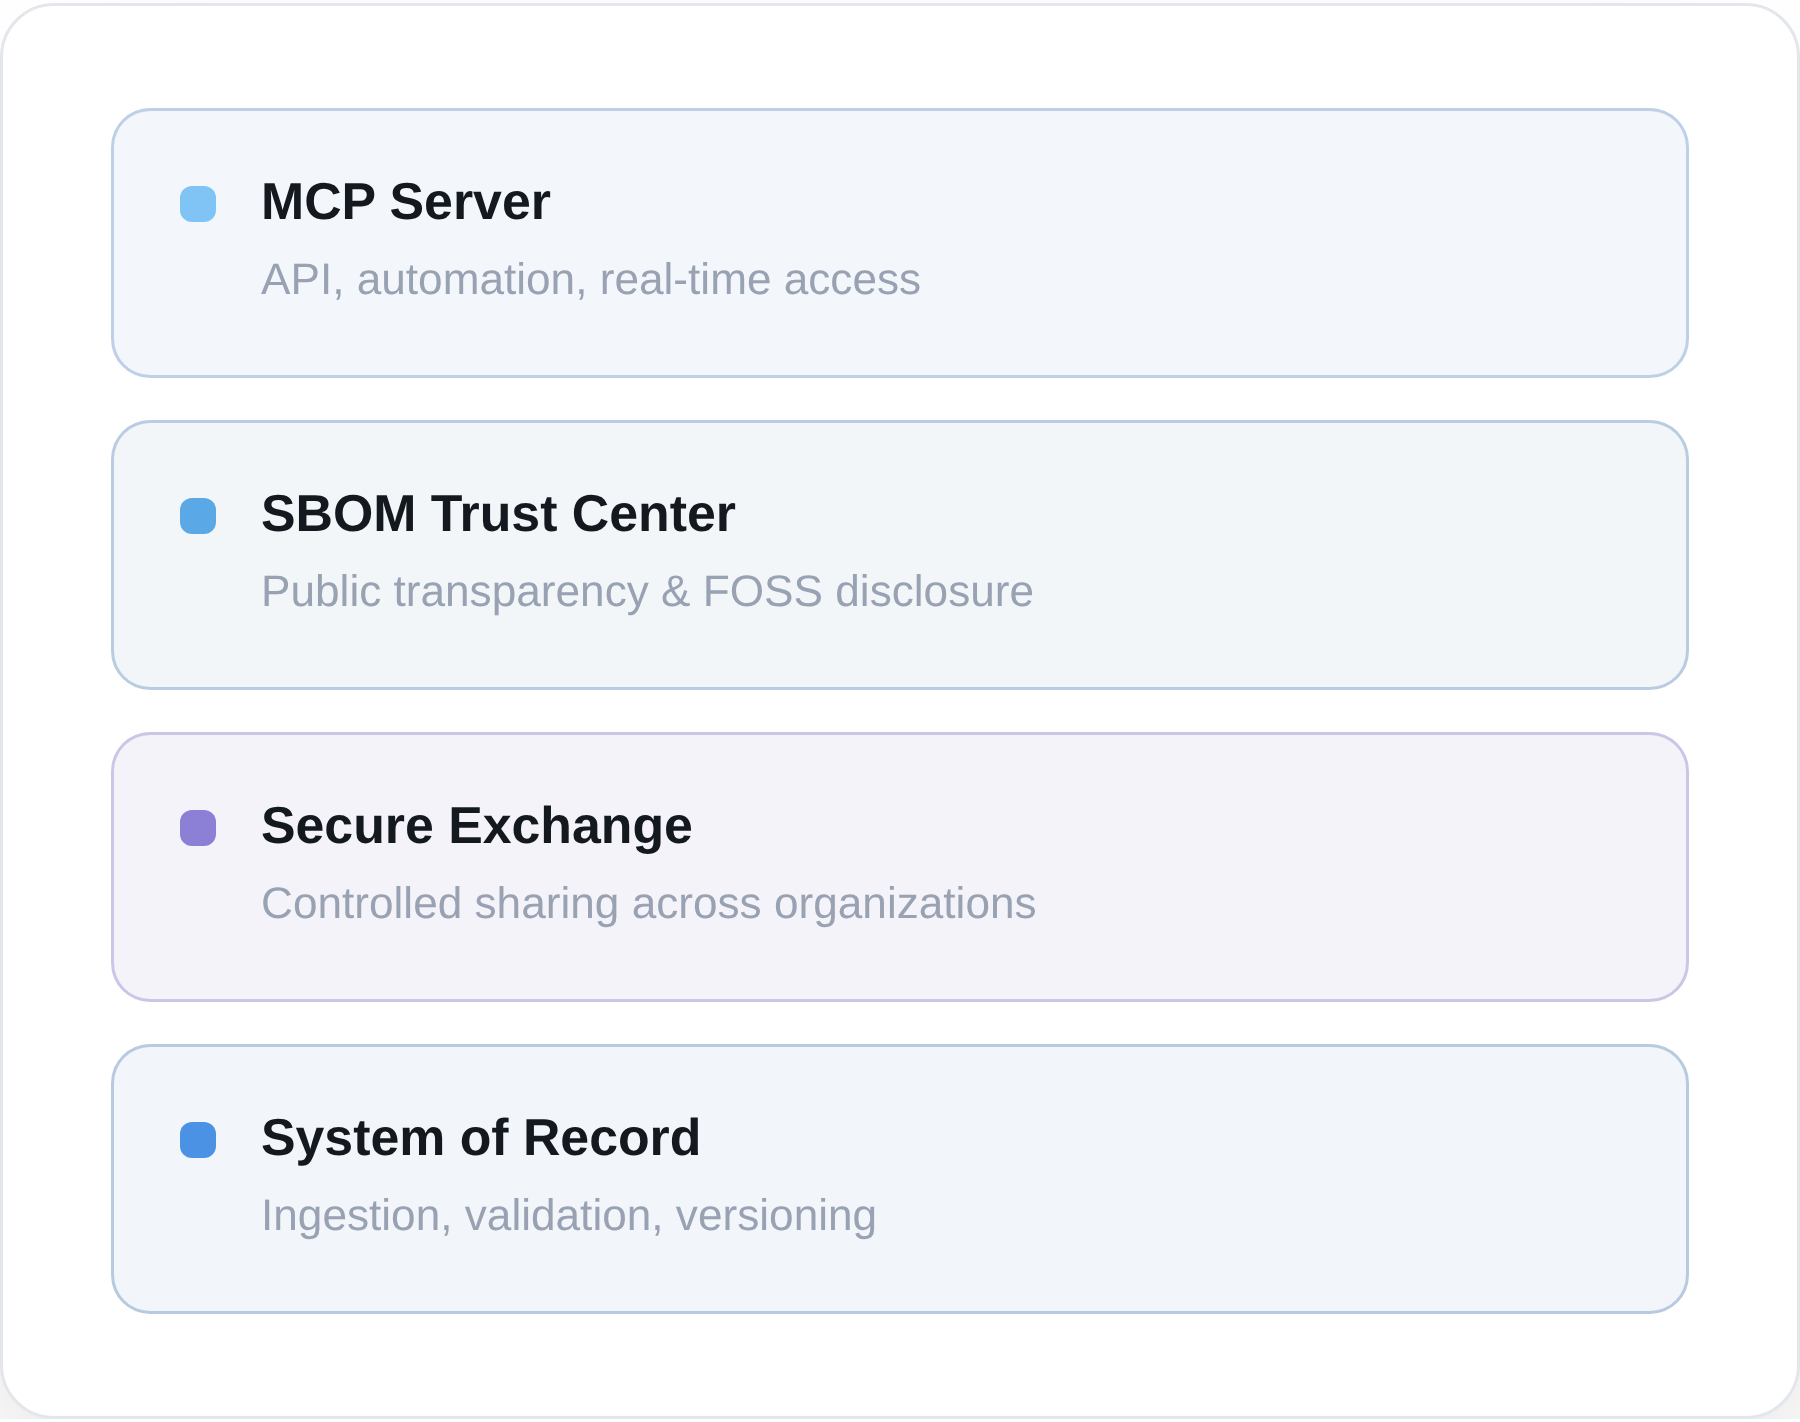The height and width of the screenshot is (1422, 1800).
Task: Select the System of Record heading
Action: pos(480,1138)
